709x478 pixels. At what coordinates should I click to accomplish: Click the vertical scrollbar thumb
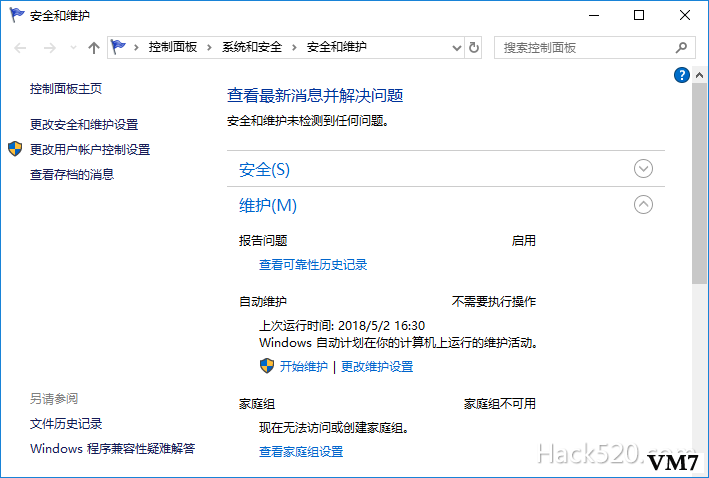pos(700,184)
